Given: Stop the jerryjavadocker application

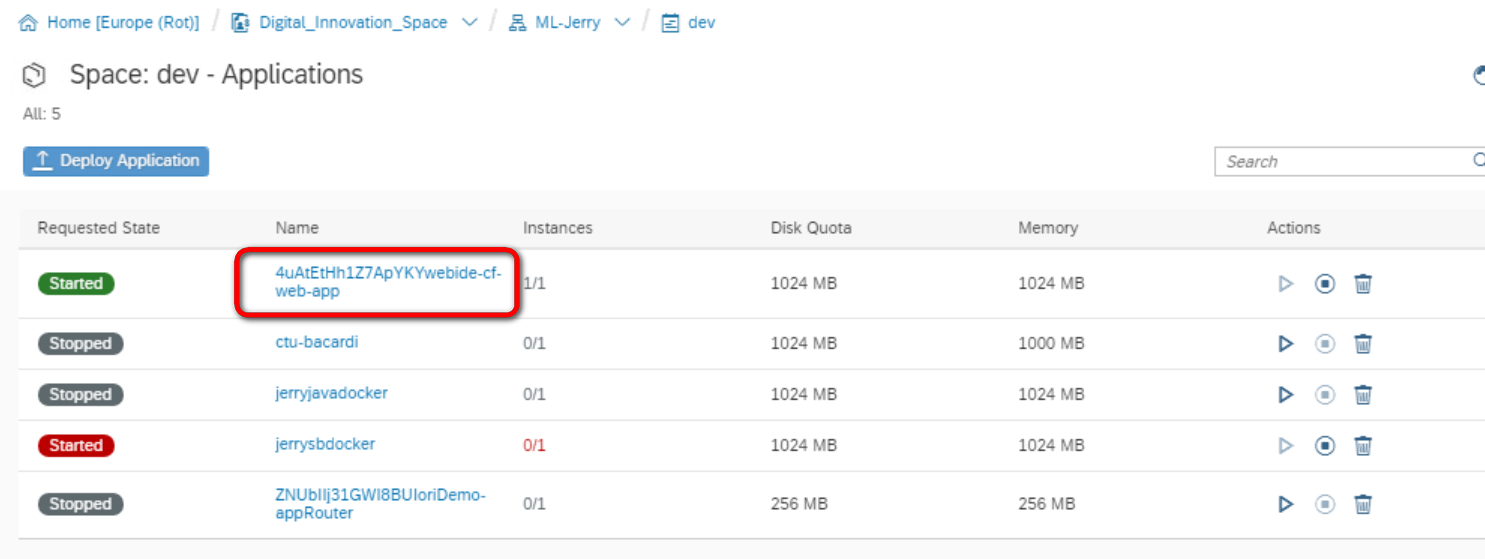Looking at the screenshot, I should tap(1325, 395).
